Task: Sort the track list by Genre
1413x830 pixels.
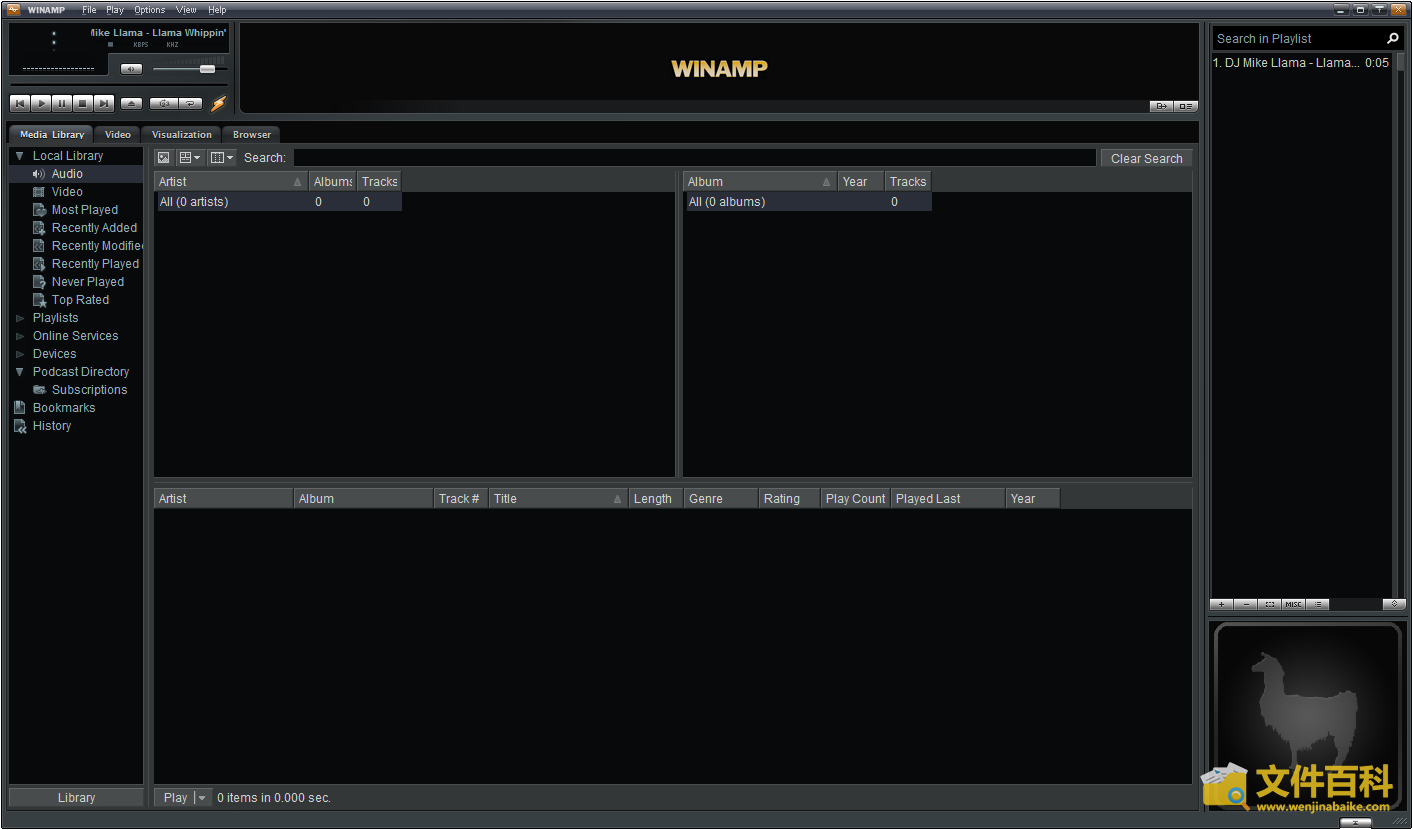Action: 720,498
